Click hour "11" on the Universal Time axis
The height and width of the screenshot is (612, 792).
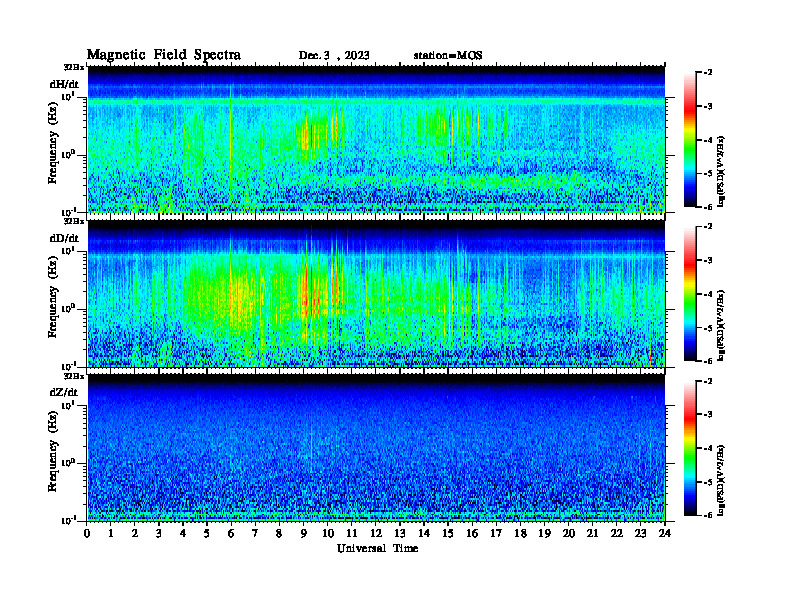[352, 534]
